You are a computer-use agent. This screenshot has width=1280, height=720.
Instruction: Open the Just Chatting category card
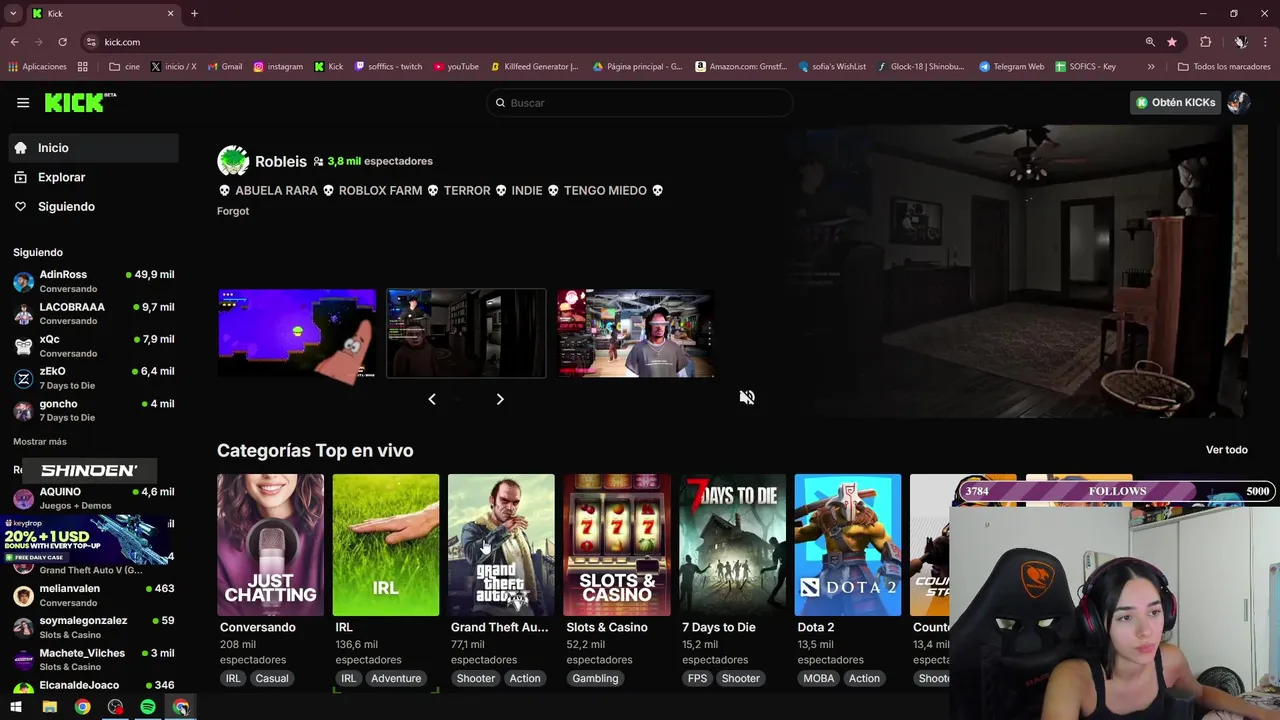(x=270, y=545)
